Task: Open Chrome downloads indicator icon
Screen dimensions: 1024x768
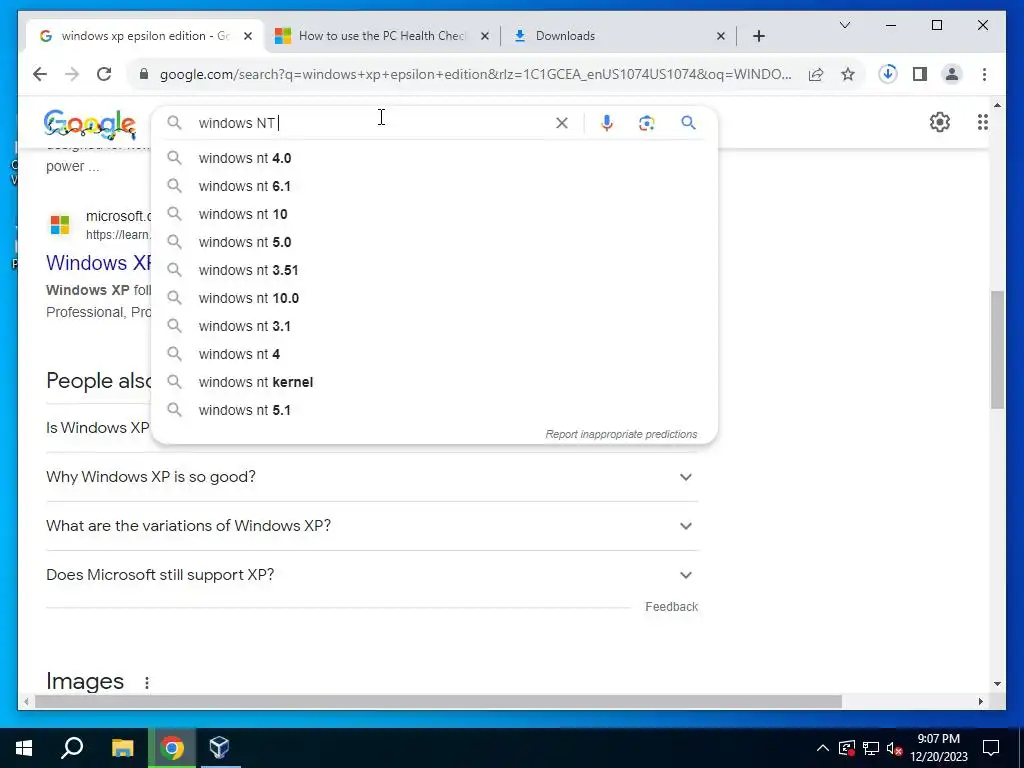Action: click(888, 74)
